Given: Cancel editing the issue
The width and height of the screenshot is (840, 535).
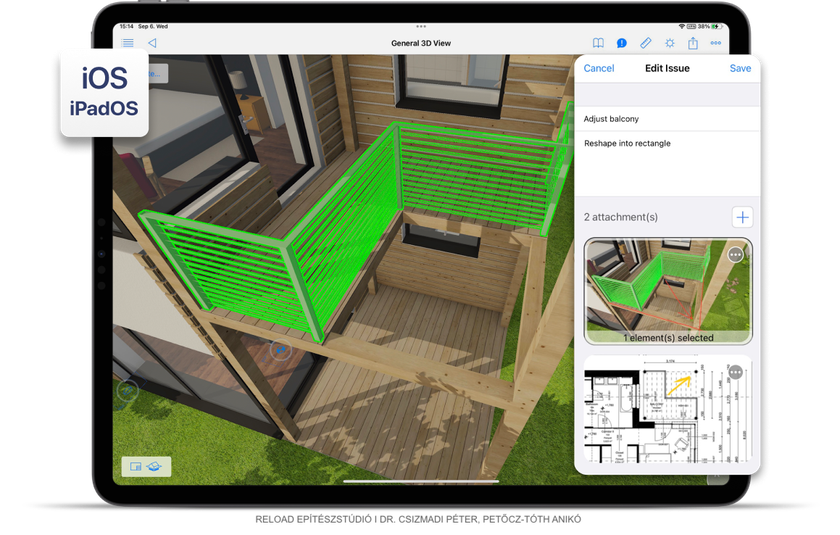Looking at the screenshot, I should [598, 68].
